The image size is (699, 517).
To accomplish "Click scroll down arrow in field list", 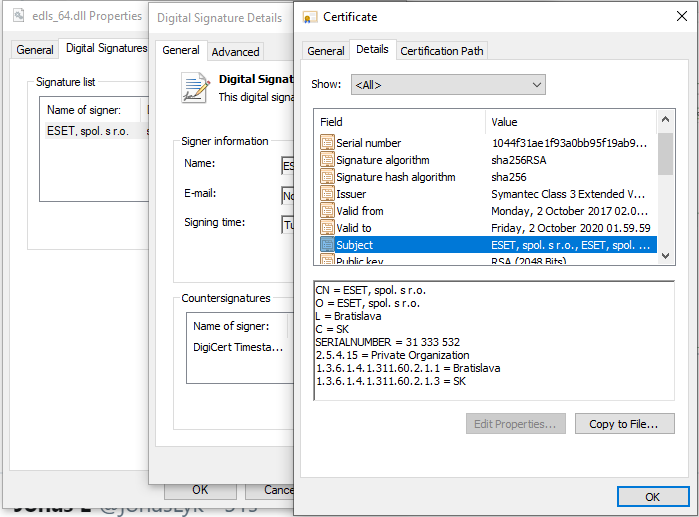I will click(x=665, y=256).
